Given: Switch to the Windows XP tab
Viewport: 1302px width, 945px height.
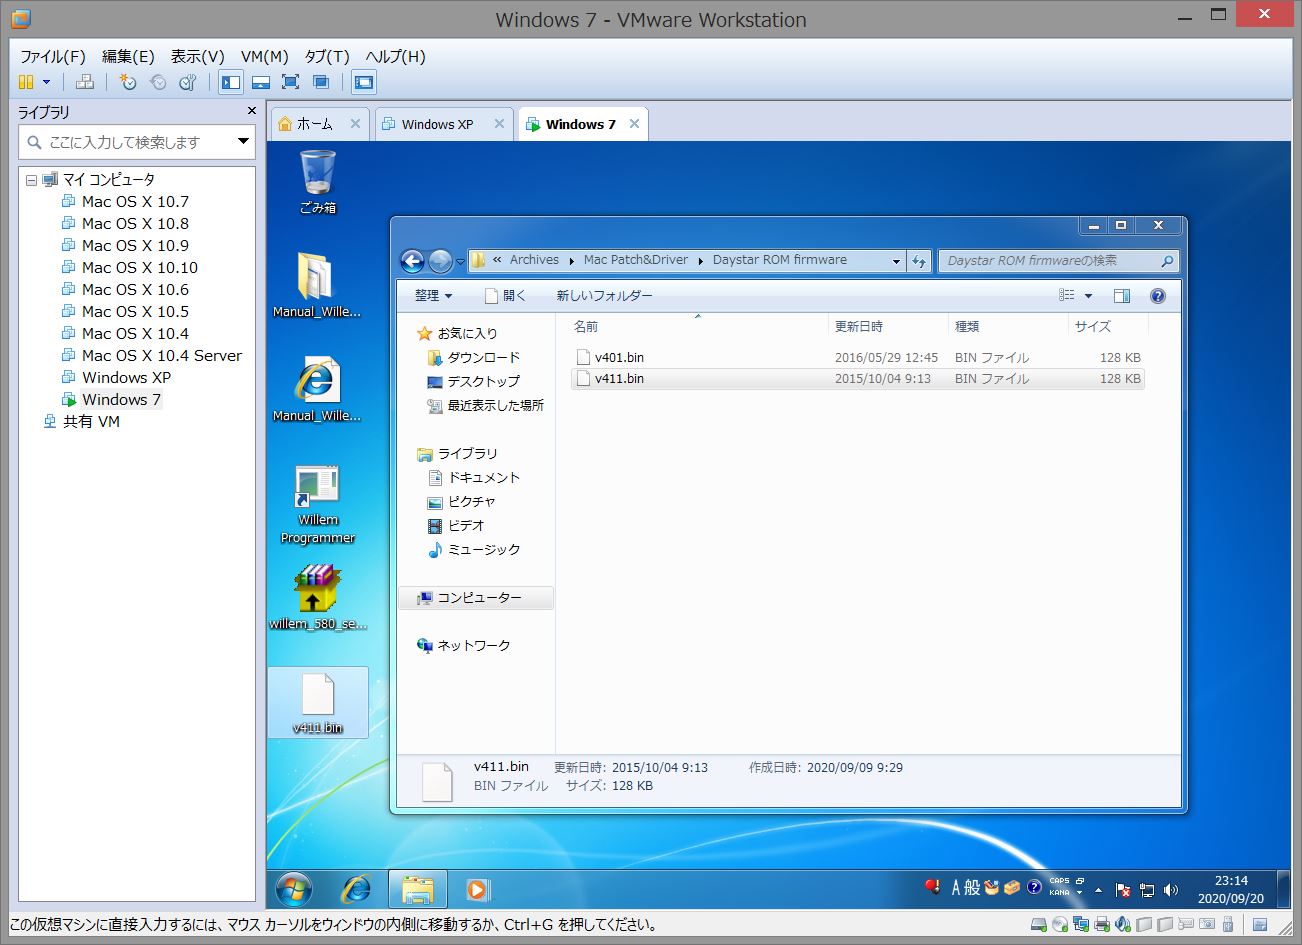Looking at the screenshot, I should (x=437, y=124).
